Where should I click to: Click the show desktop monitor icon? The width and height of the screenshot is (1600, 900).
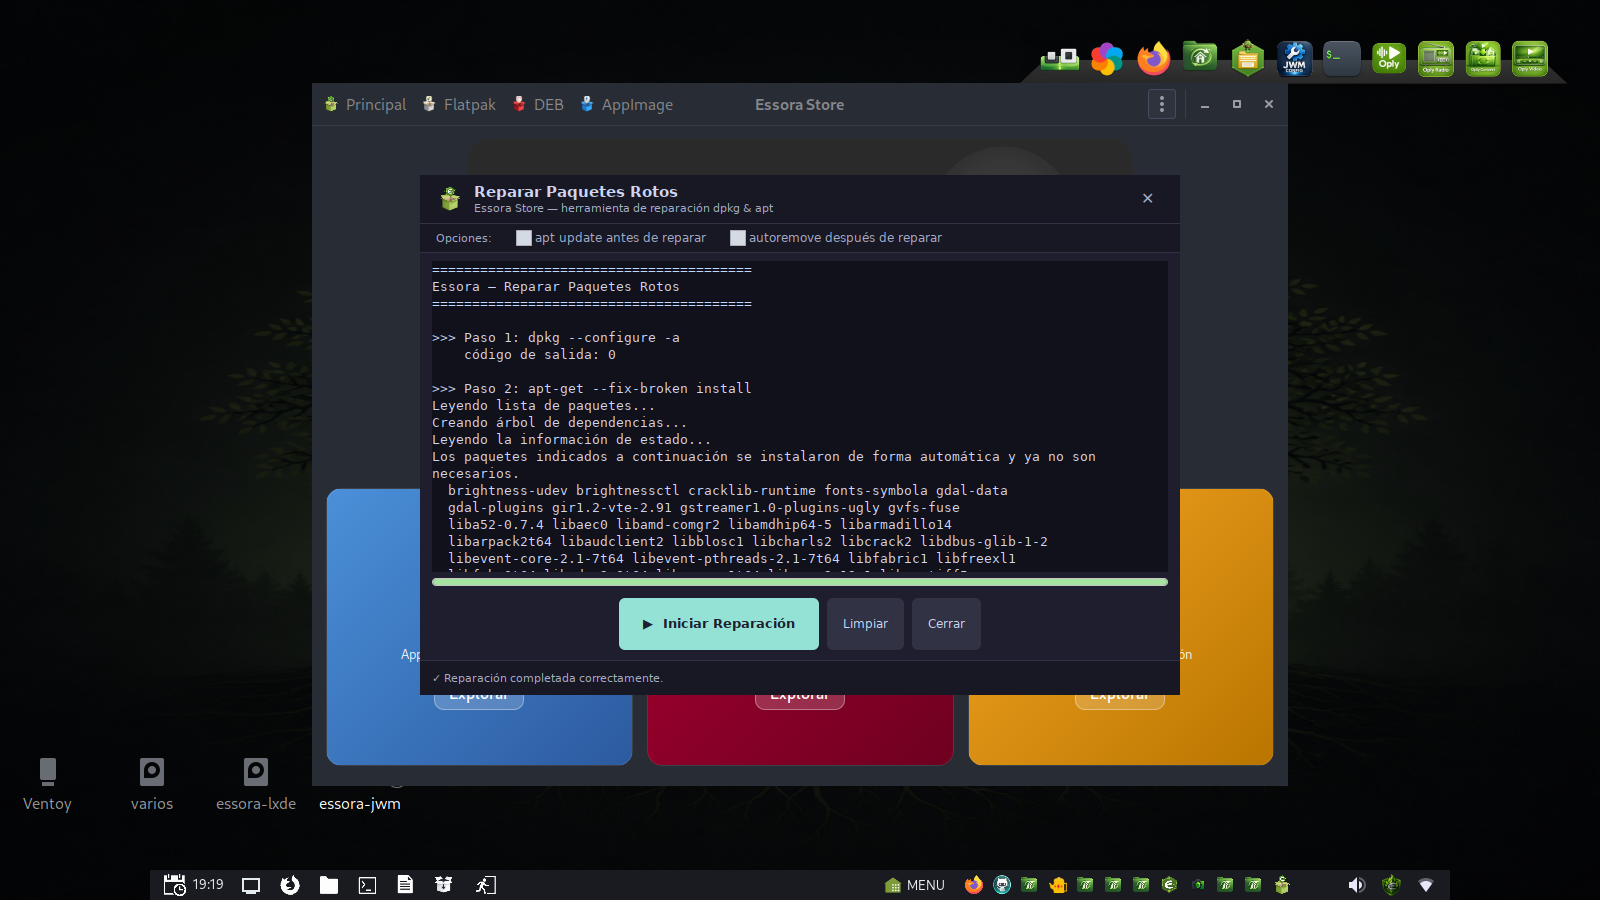pos(251,885)
